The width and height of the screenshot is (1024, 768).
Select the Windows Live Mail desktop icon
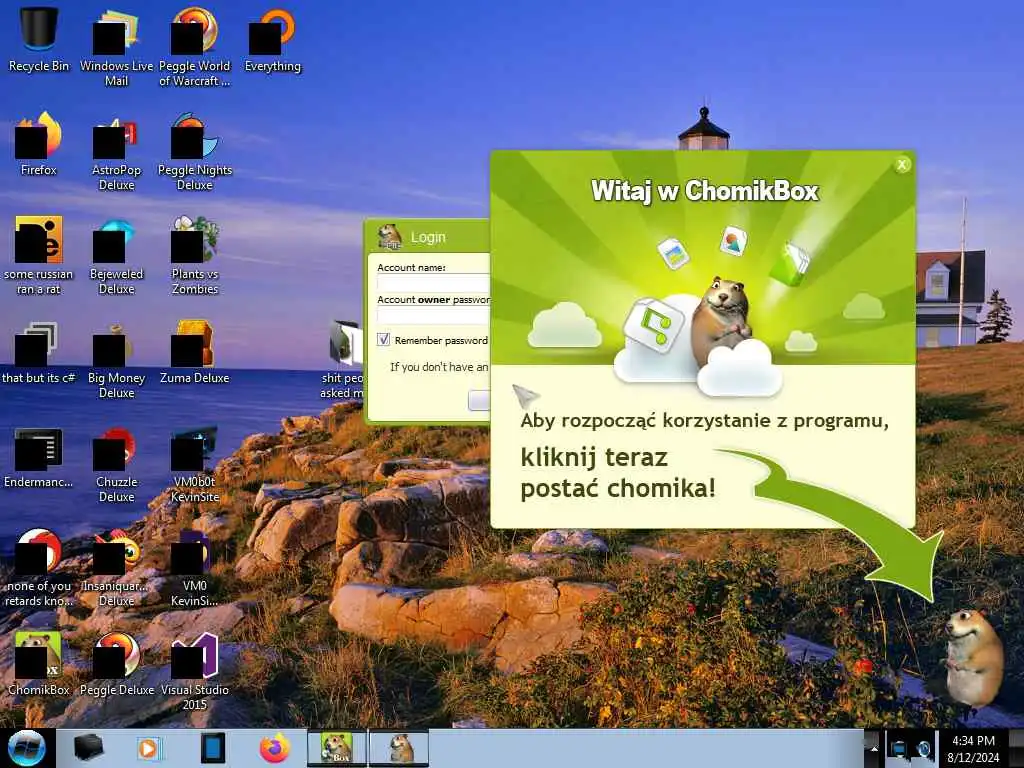pyautogui.click(x=116, y=46)
